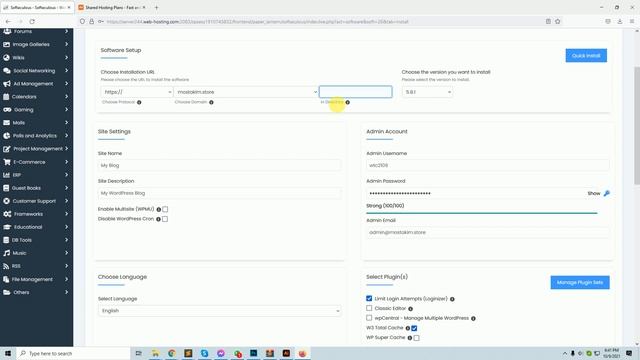The image size is (640, 360).
Task: Check Disable WordPress Cron box
Action: point(165,219)
